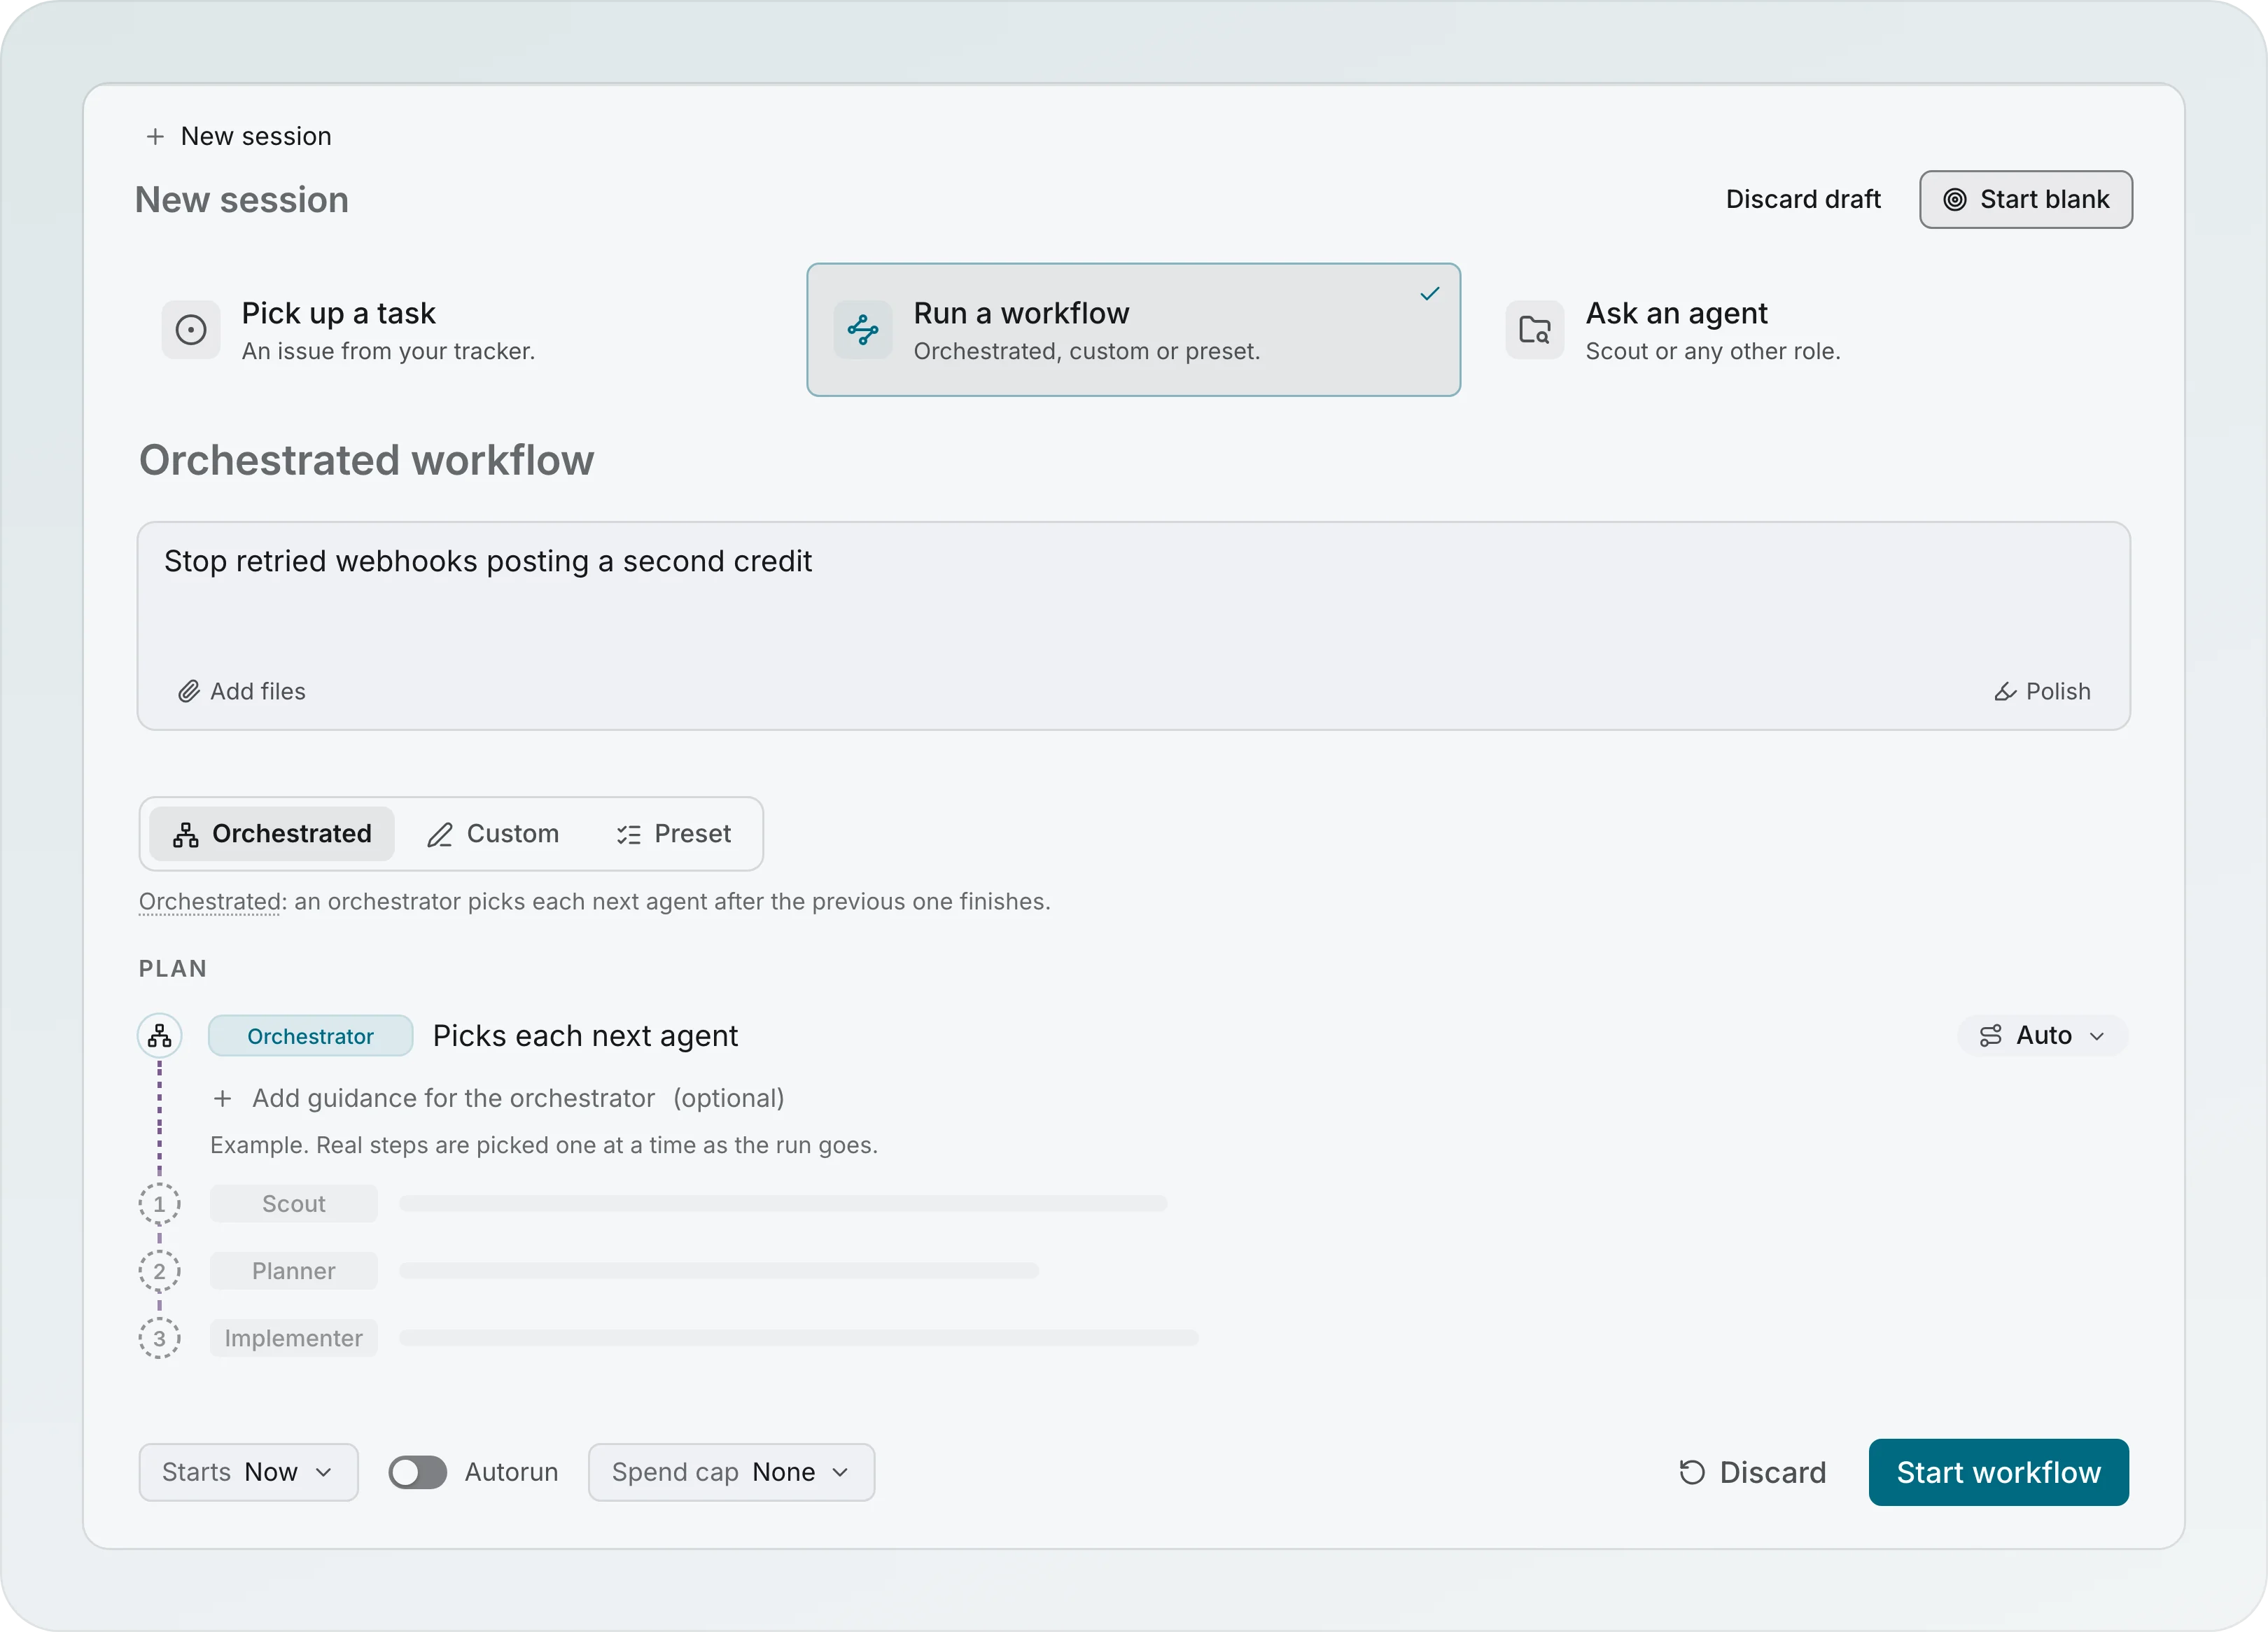
Task: Click the step 1 circle beside Scout
Action: (x=159, y=1204)
